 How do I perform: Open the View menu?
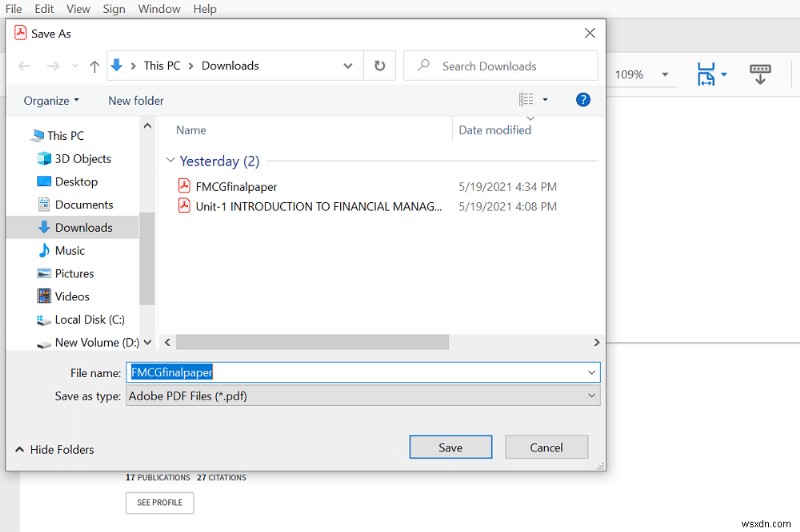(78, 9)
